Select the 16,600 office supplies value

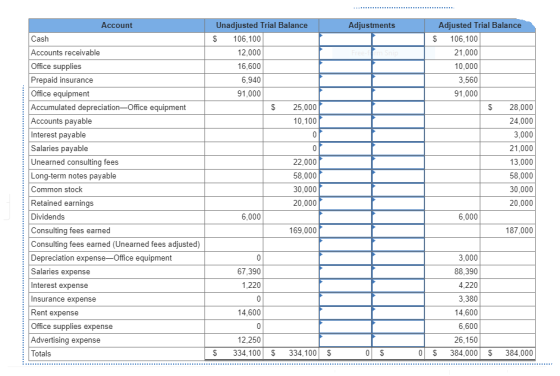249,66
